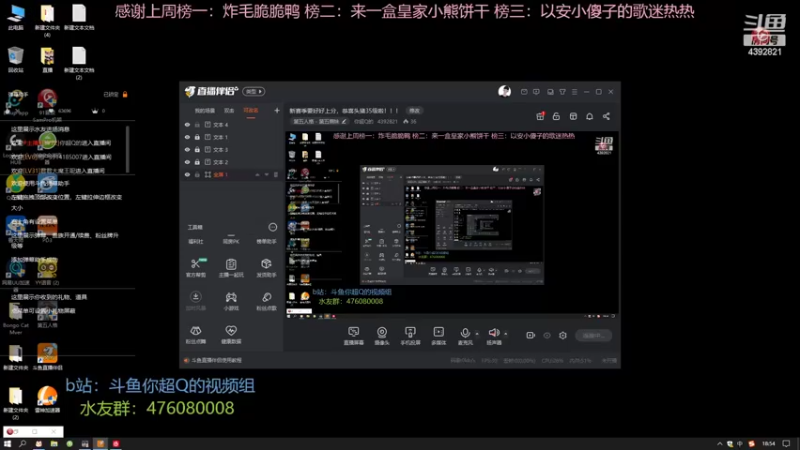
Task: Edit the game category tag with the pencil
Action: tap(344, 121)
